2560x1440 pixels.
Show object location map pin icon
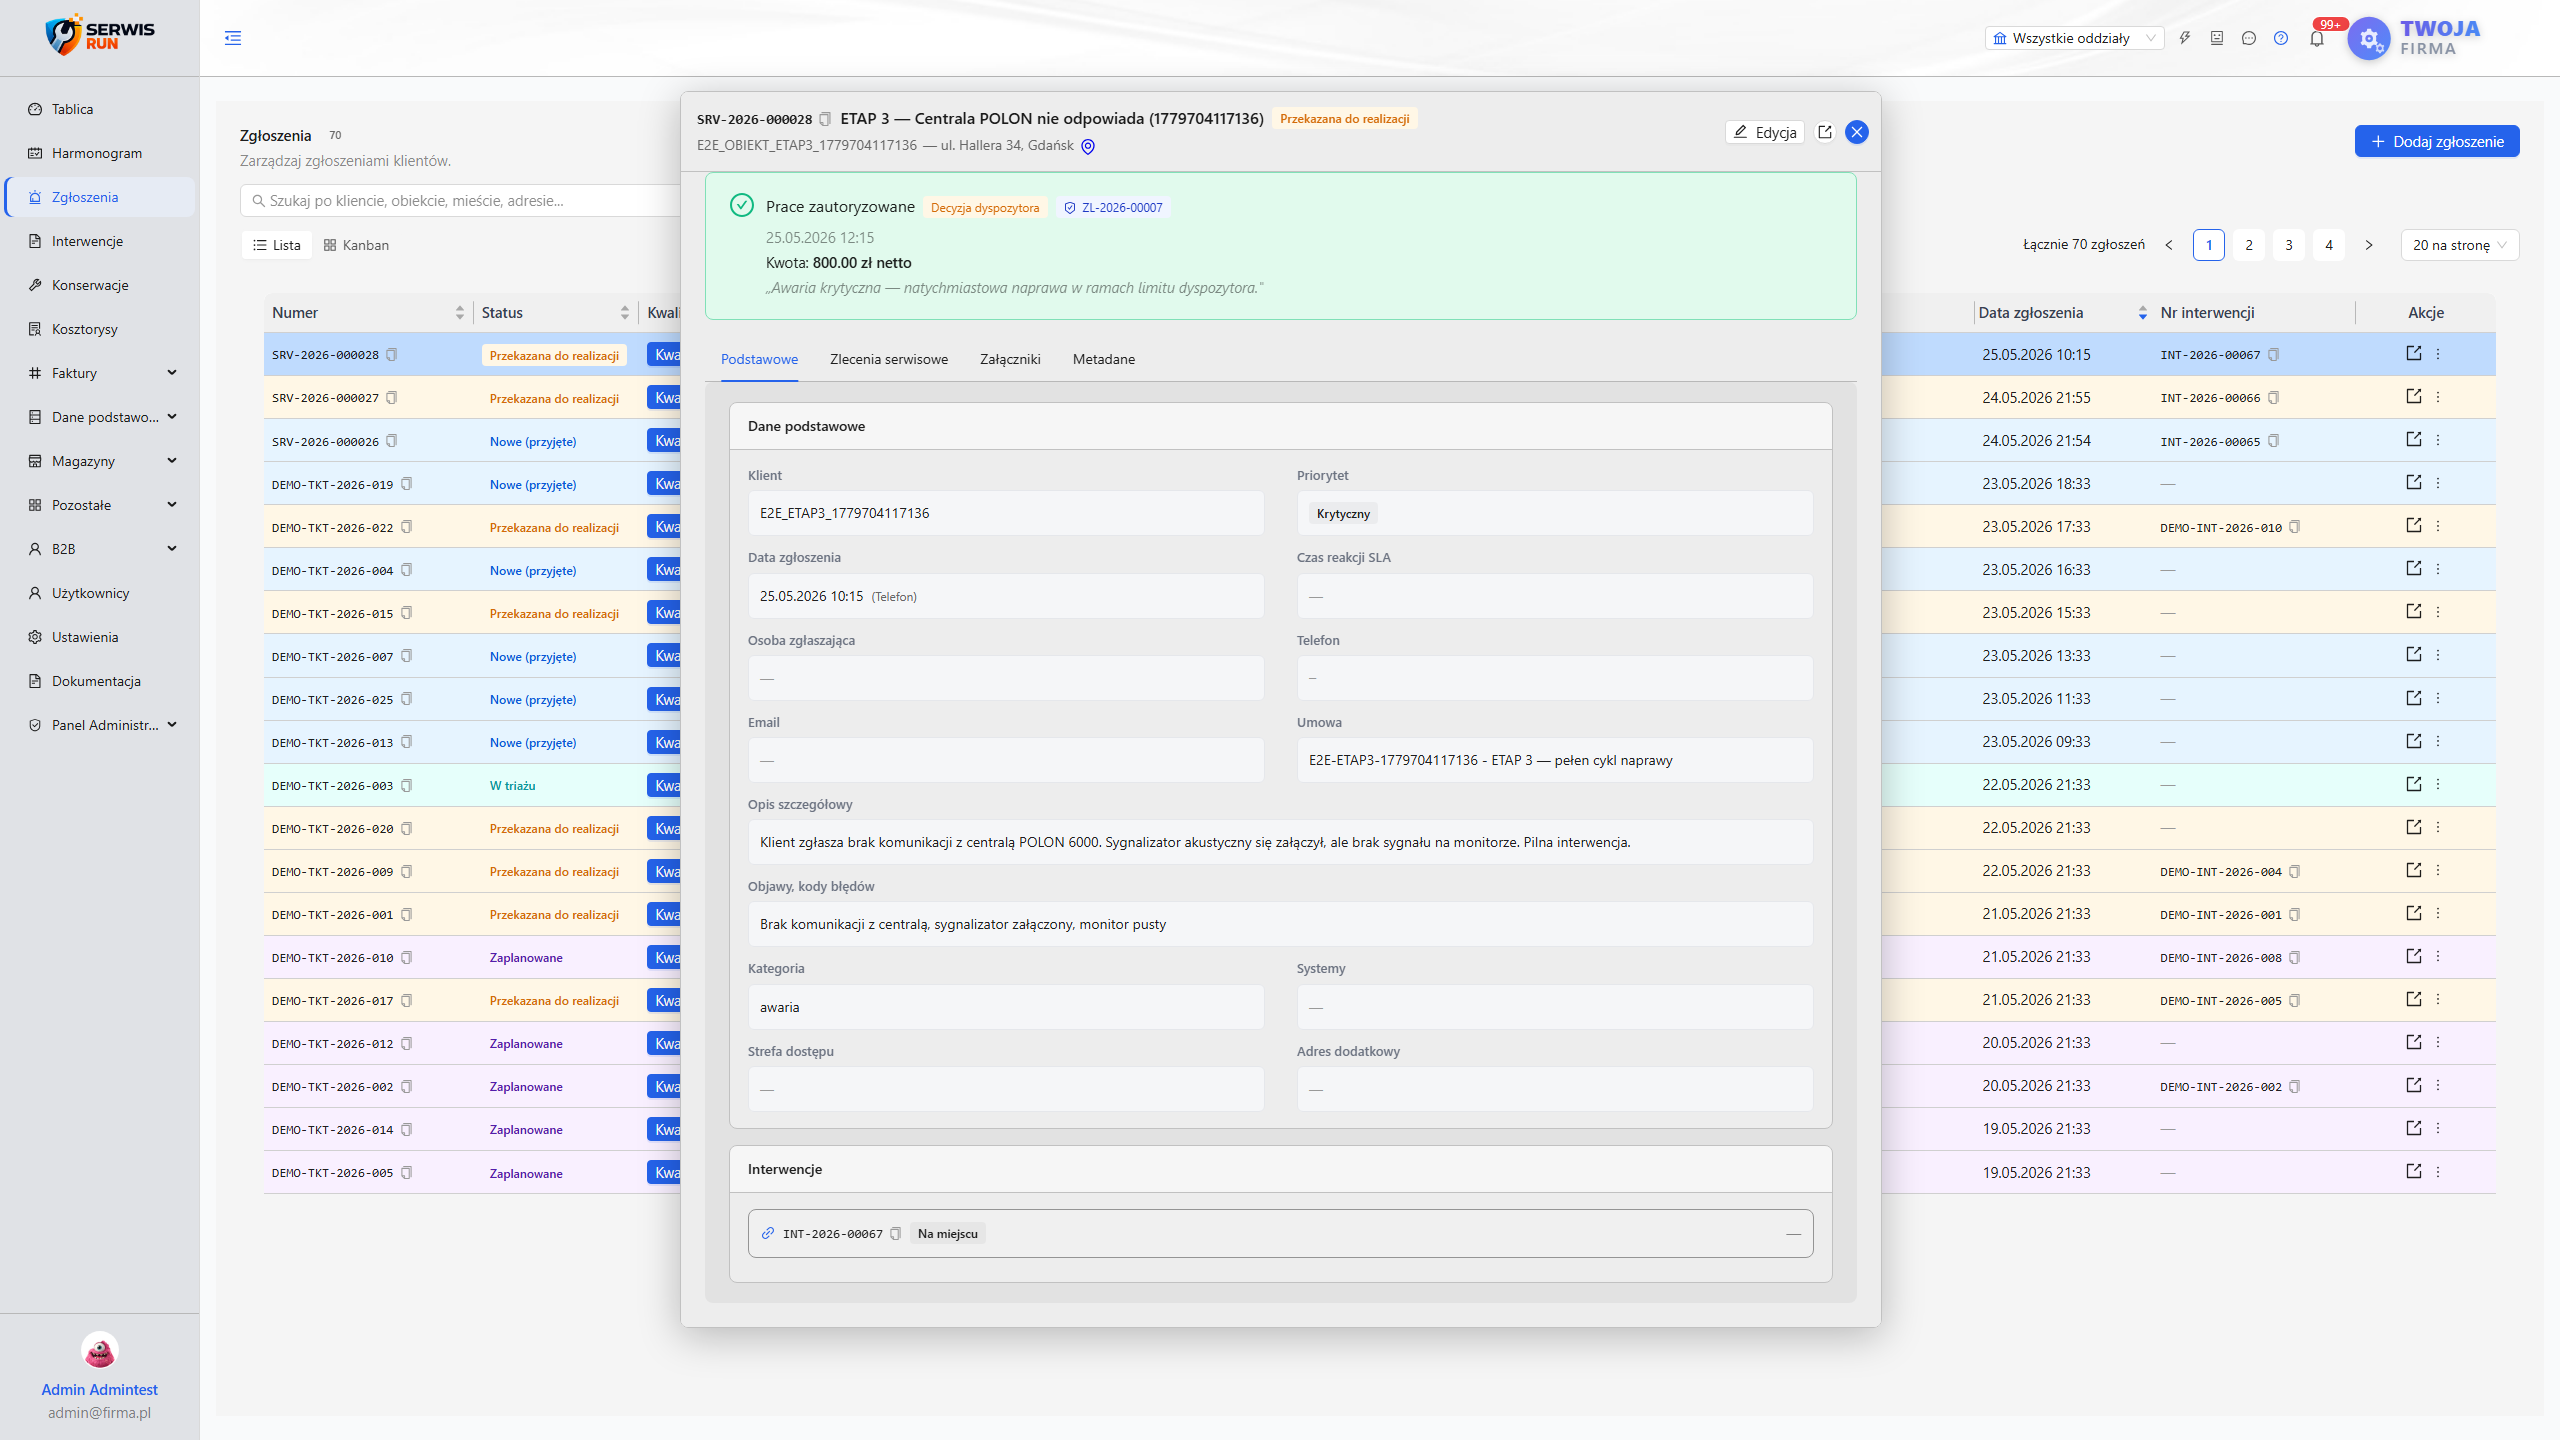tap(1088, 146)
